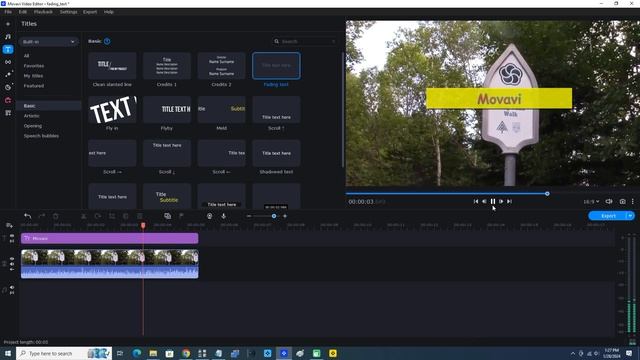640x360 pixels.
Task: Click the info icon beside Basic heading
Action: [x=107, y=41]
